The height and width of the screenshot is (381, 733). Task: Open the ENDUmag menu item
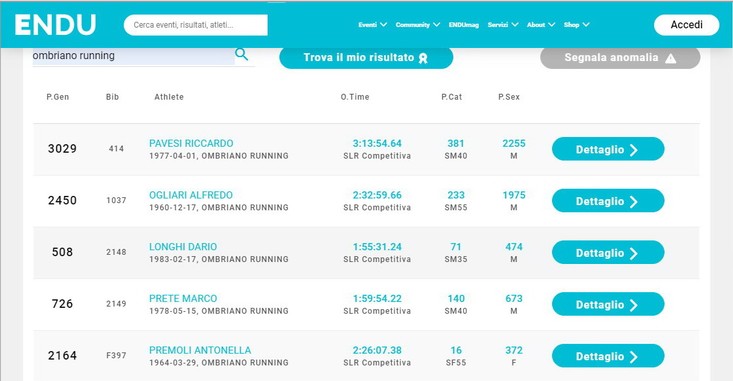464,25
